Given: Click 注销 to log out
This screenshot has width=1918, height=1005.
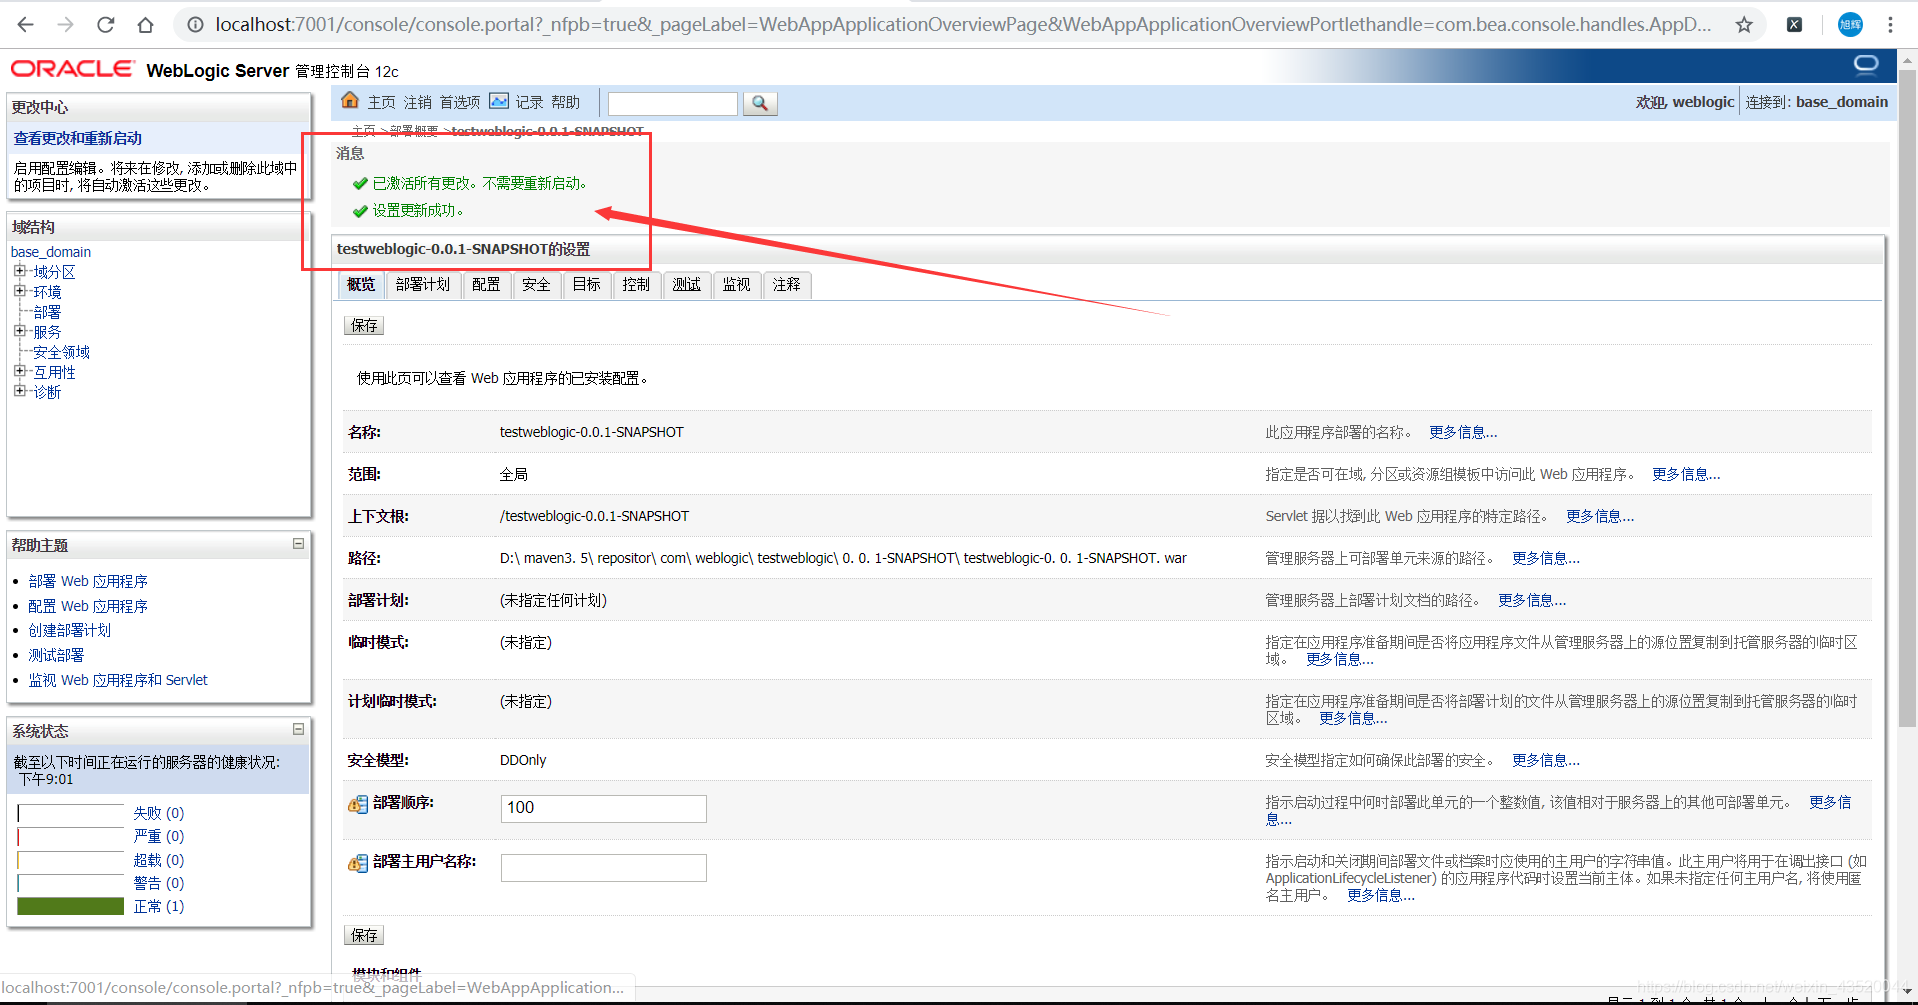Looking at the screenshot, I should 418,102.
